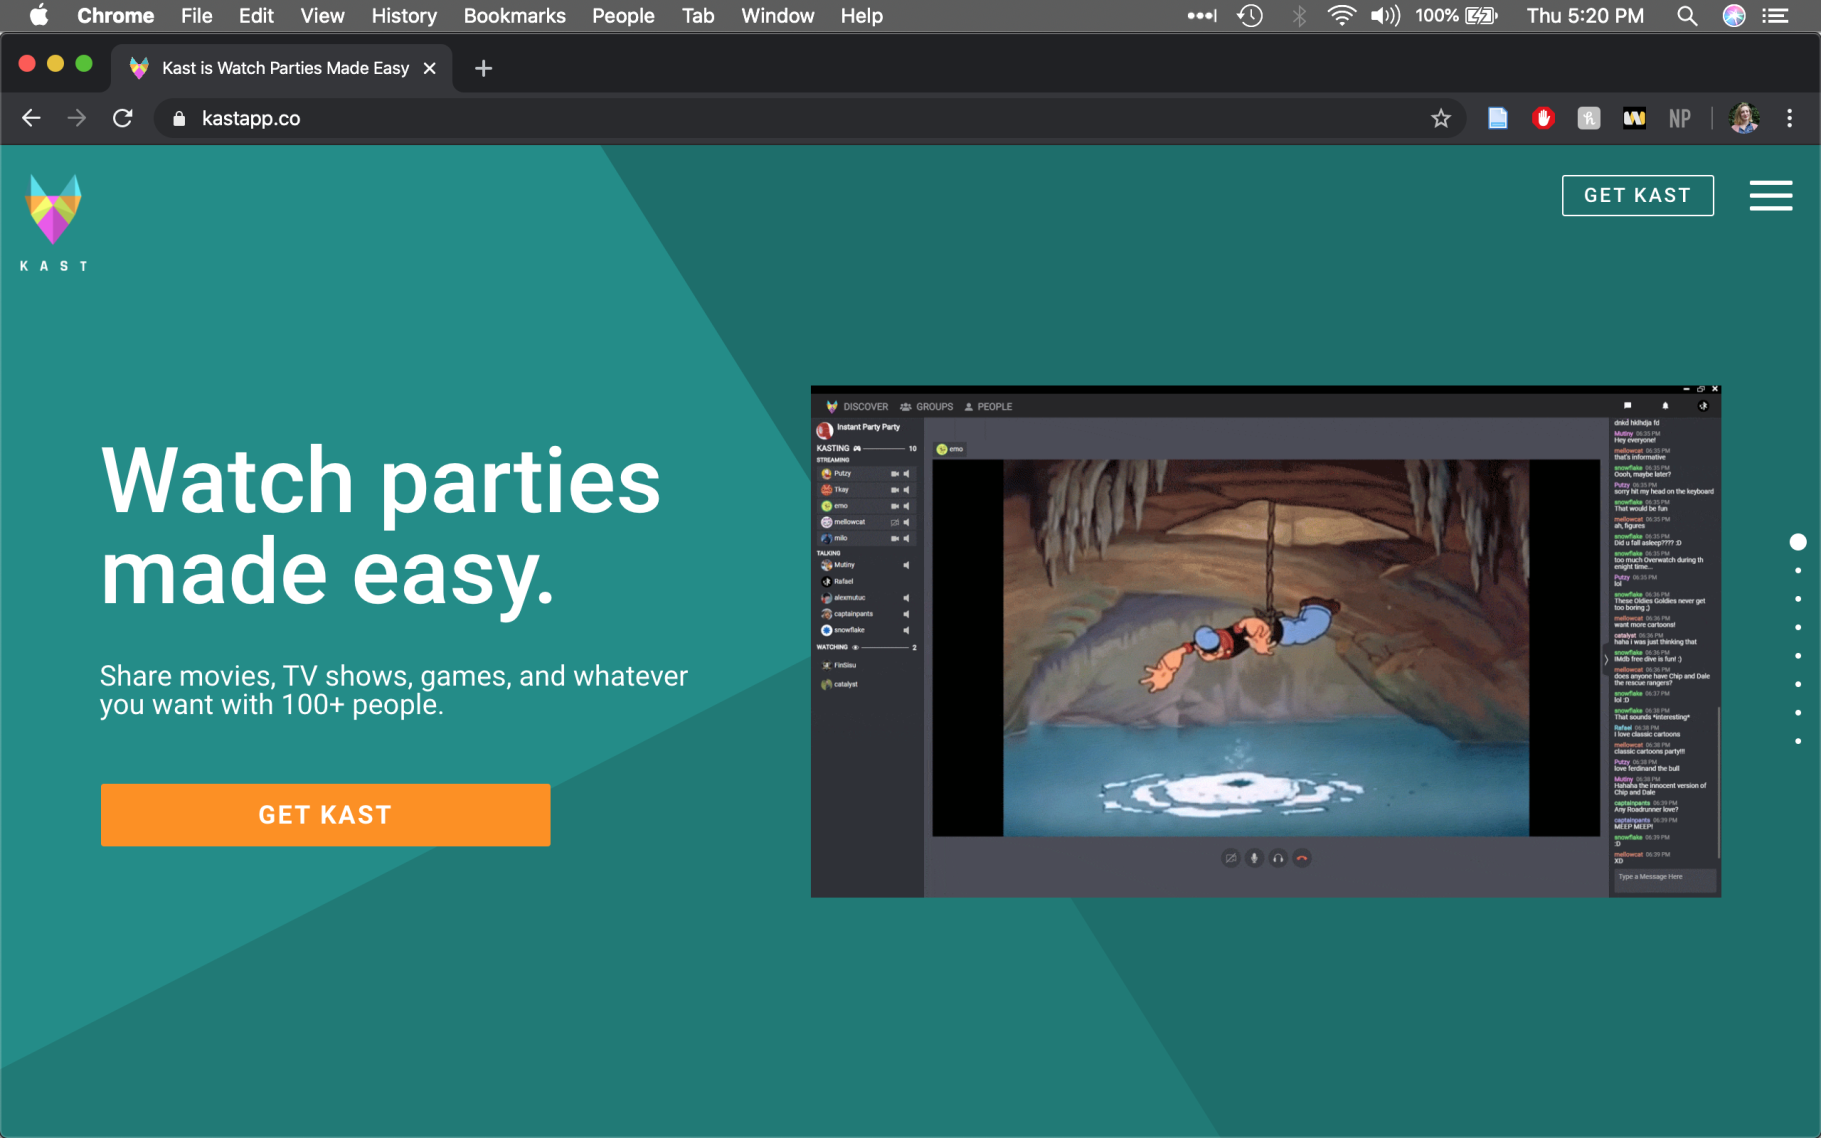Screen dimensions: 1821x1138
Task: Open the Tab menu
Action: point(698,15)
